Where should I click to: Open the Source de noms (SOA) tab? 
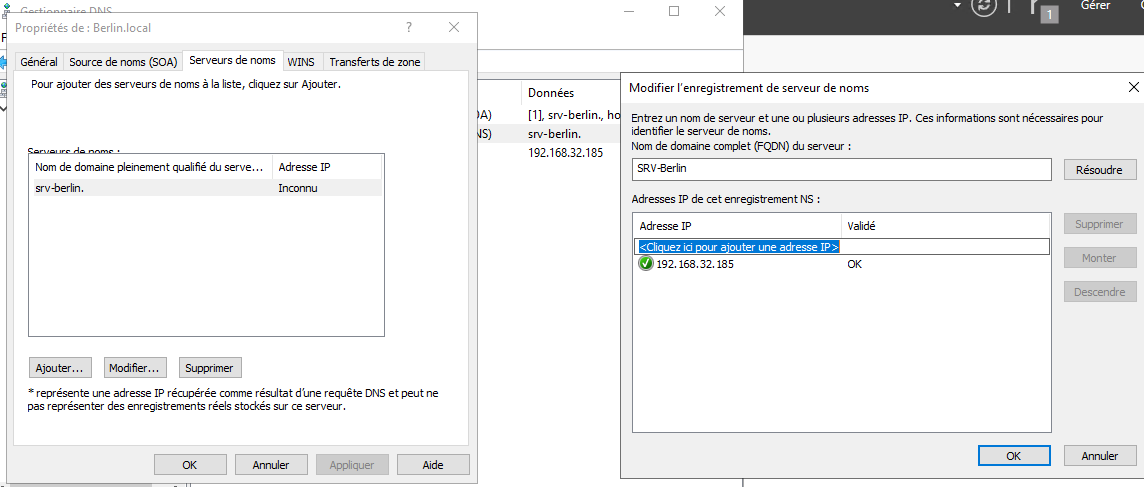click(x=122, y=62)
